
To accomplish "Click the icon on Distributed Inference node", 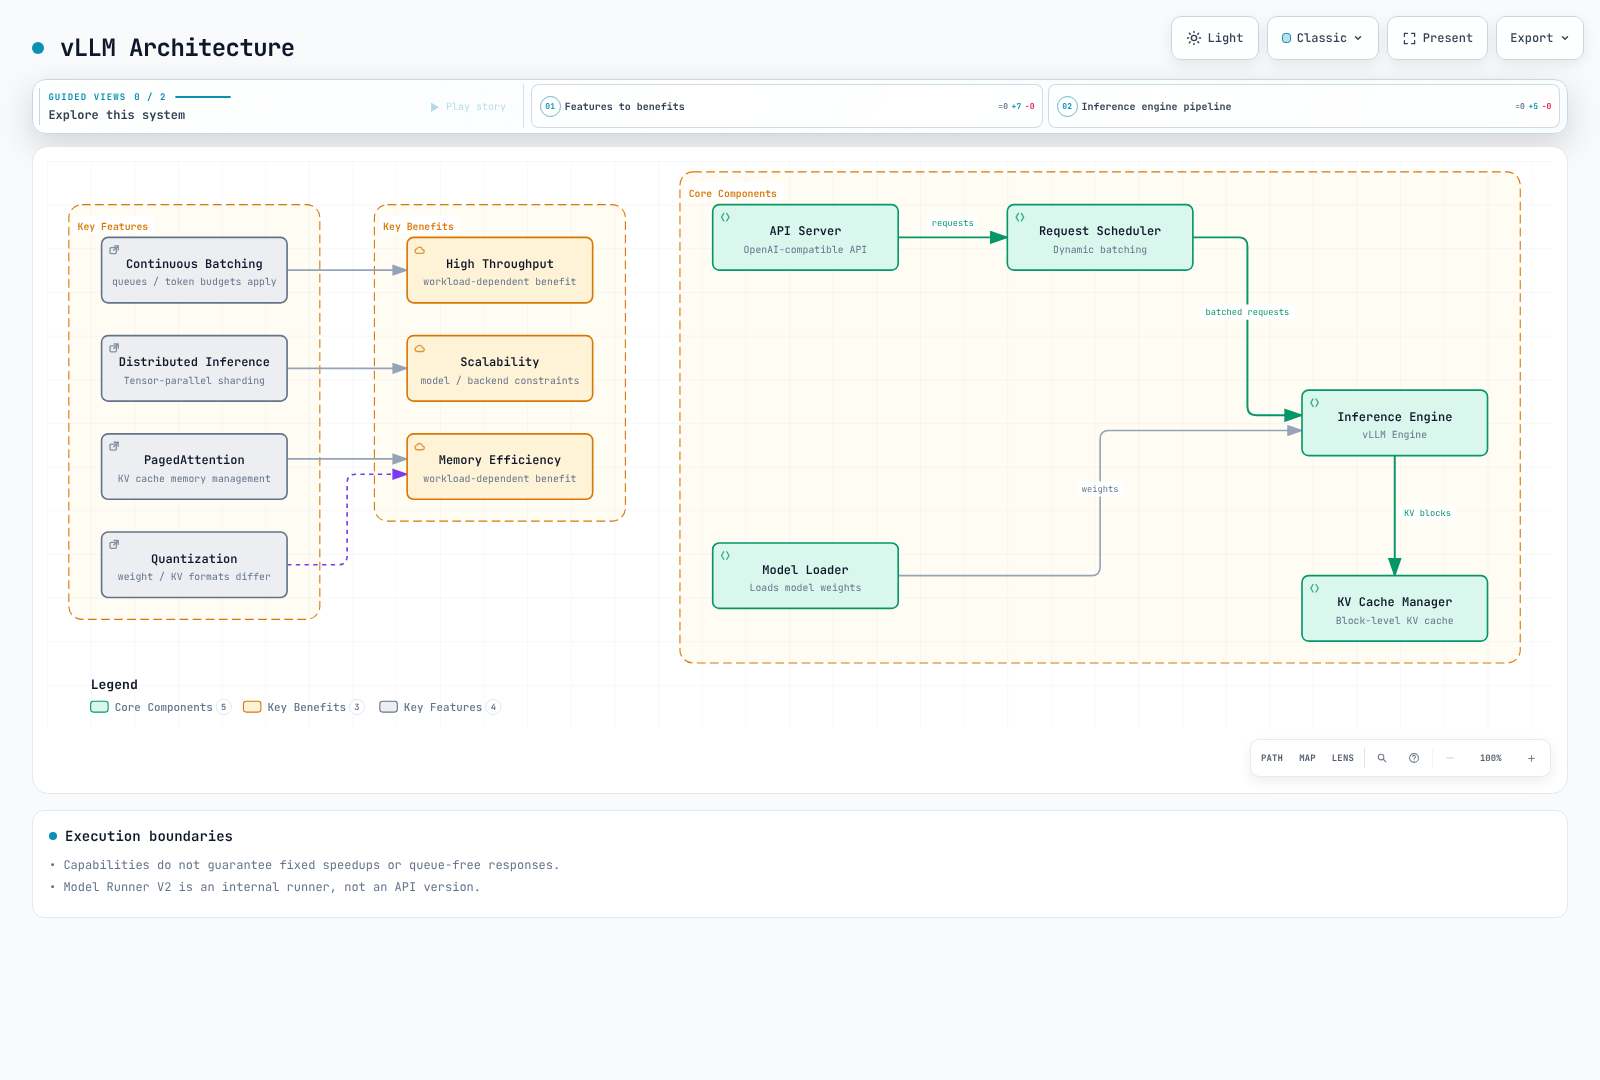I will tap(114, 348).
